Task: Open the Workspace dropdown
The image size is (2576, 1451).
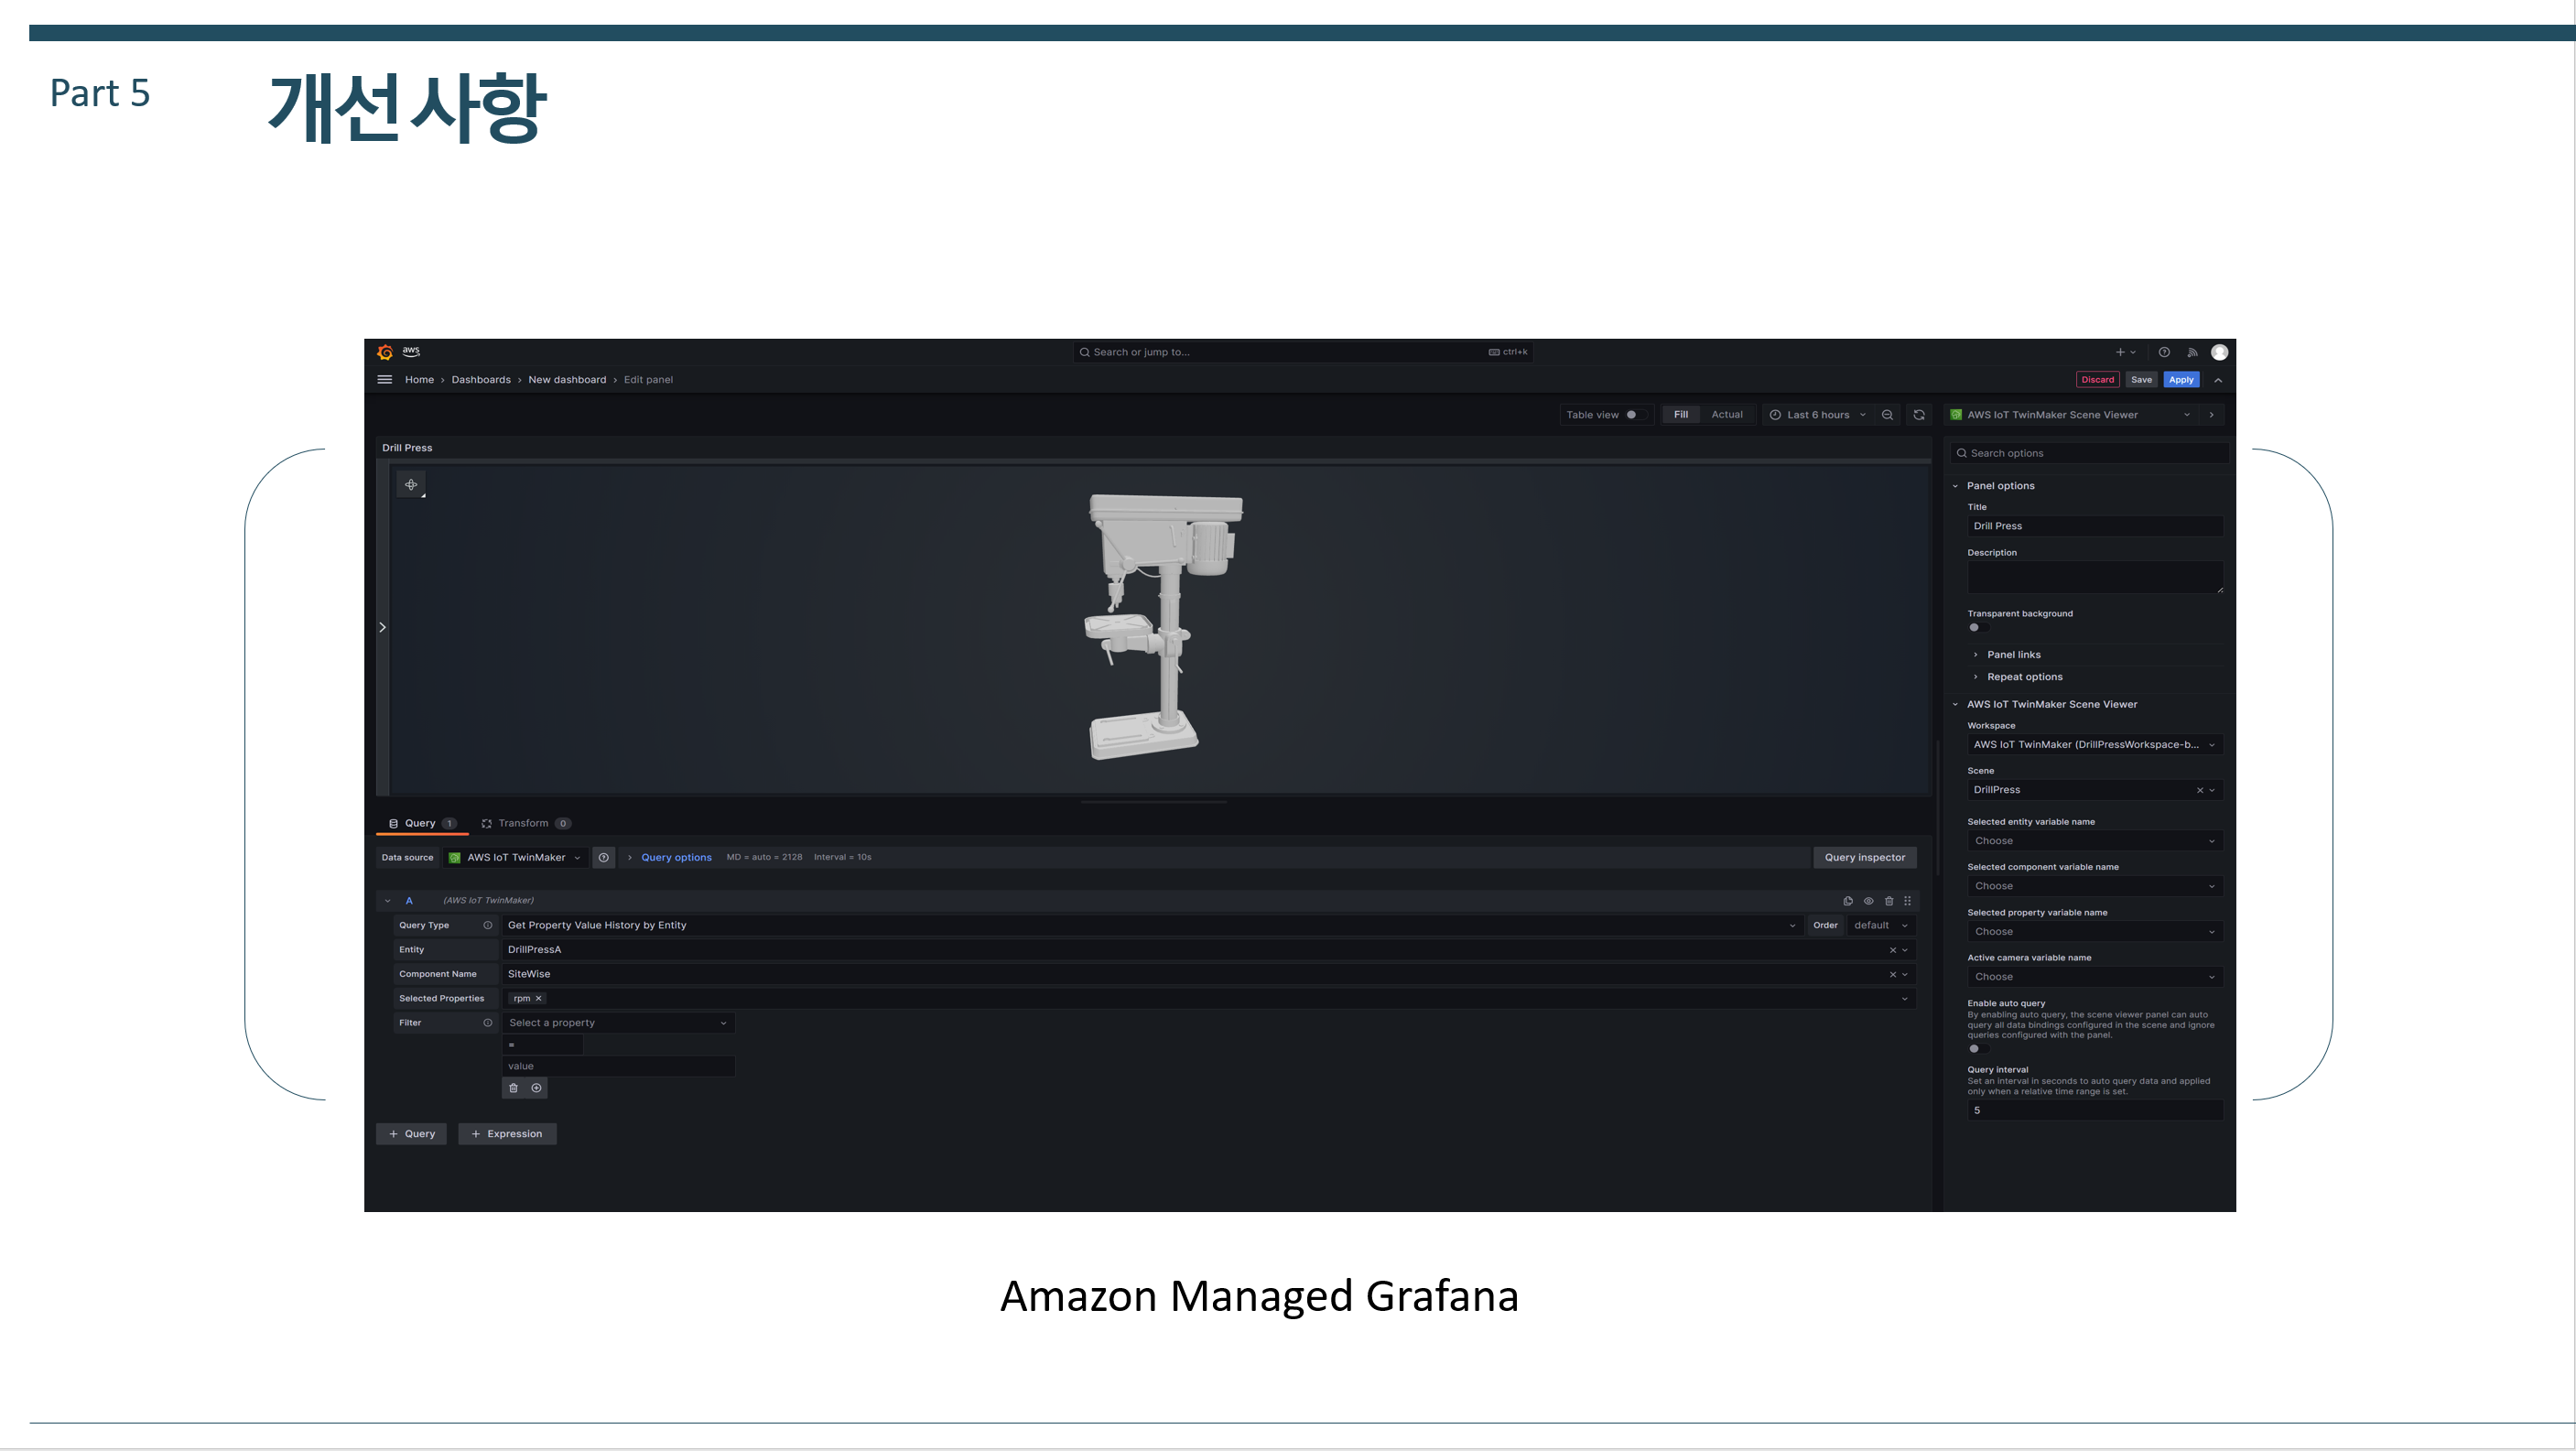Action: [2095, 745]
